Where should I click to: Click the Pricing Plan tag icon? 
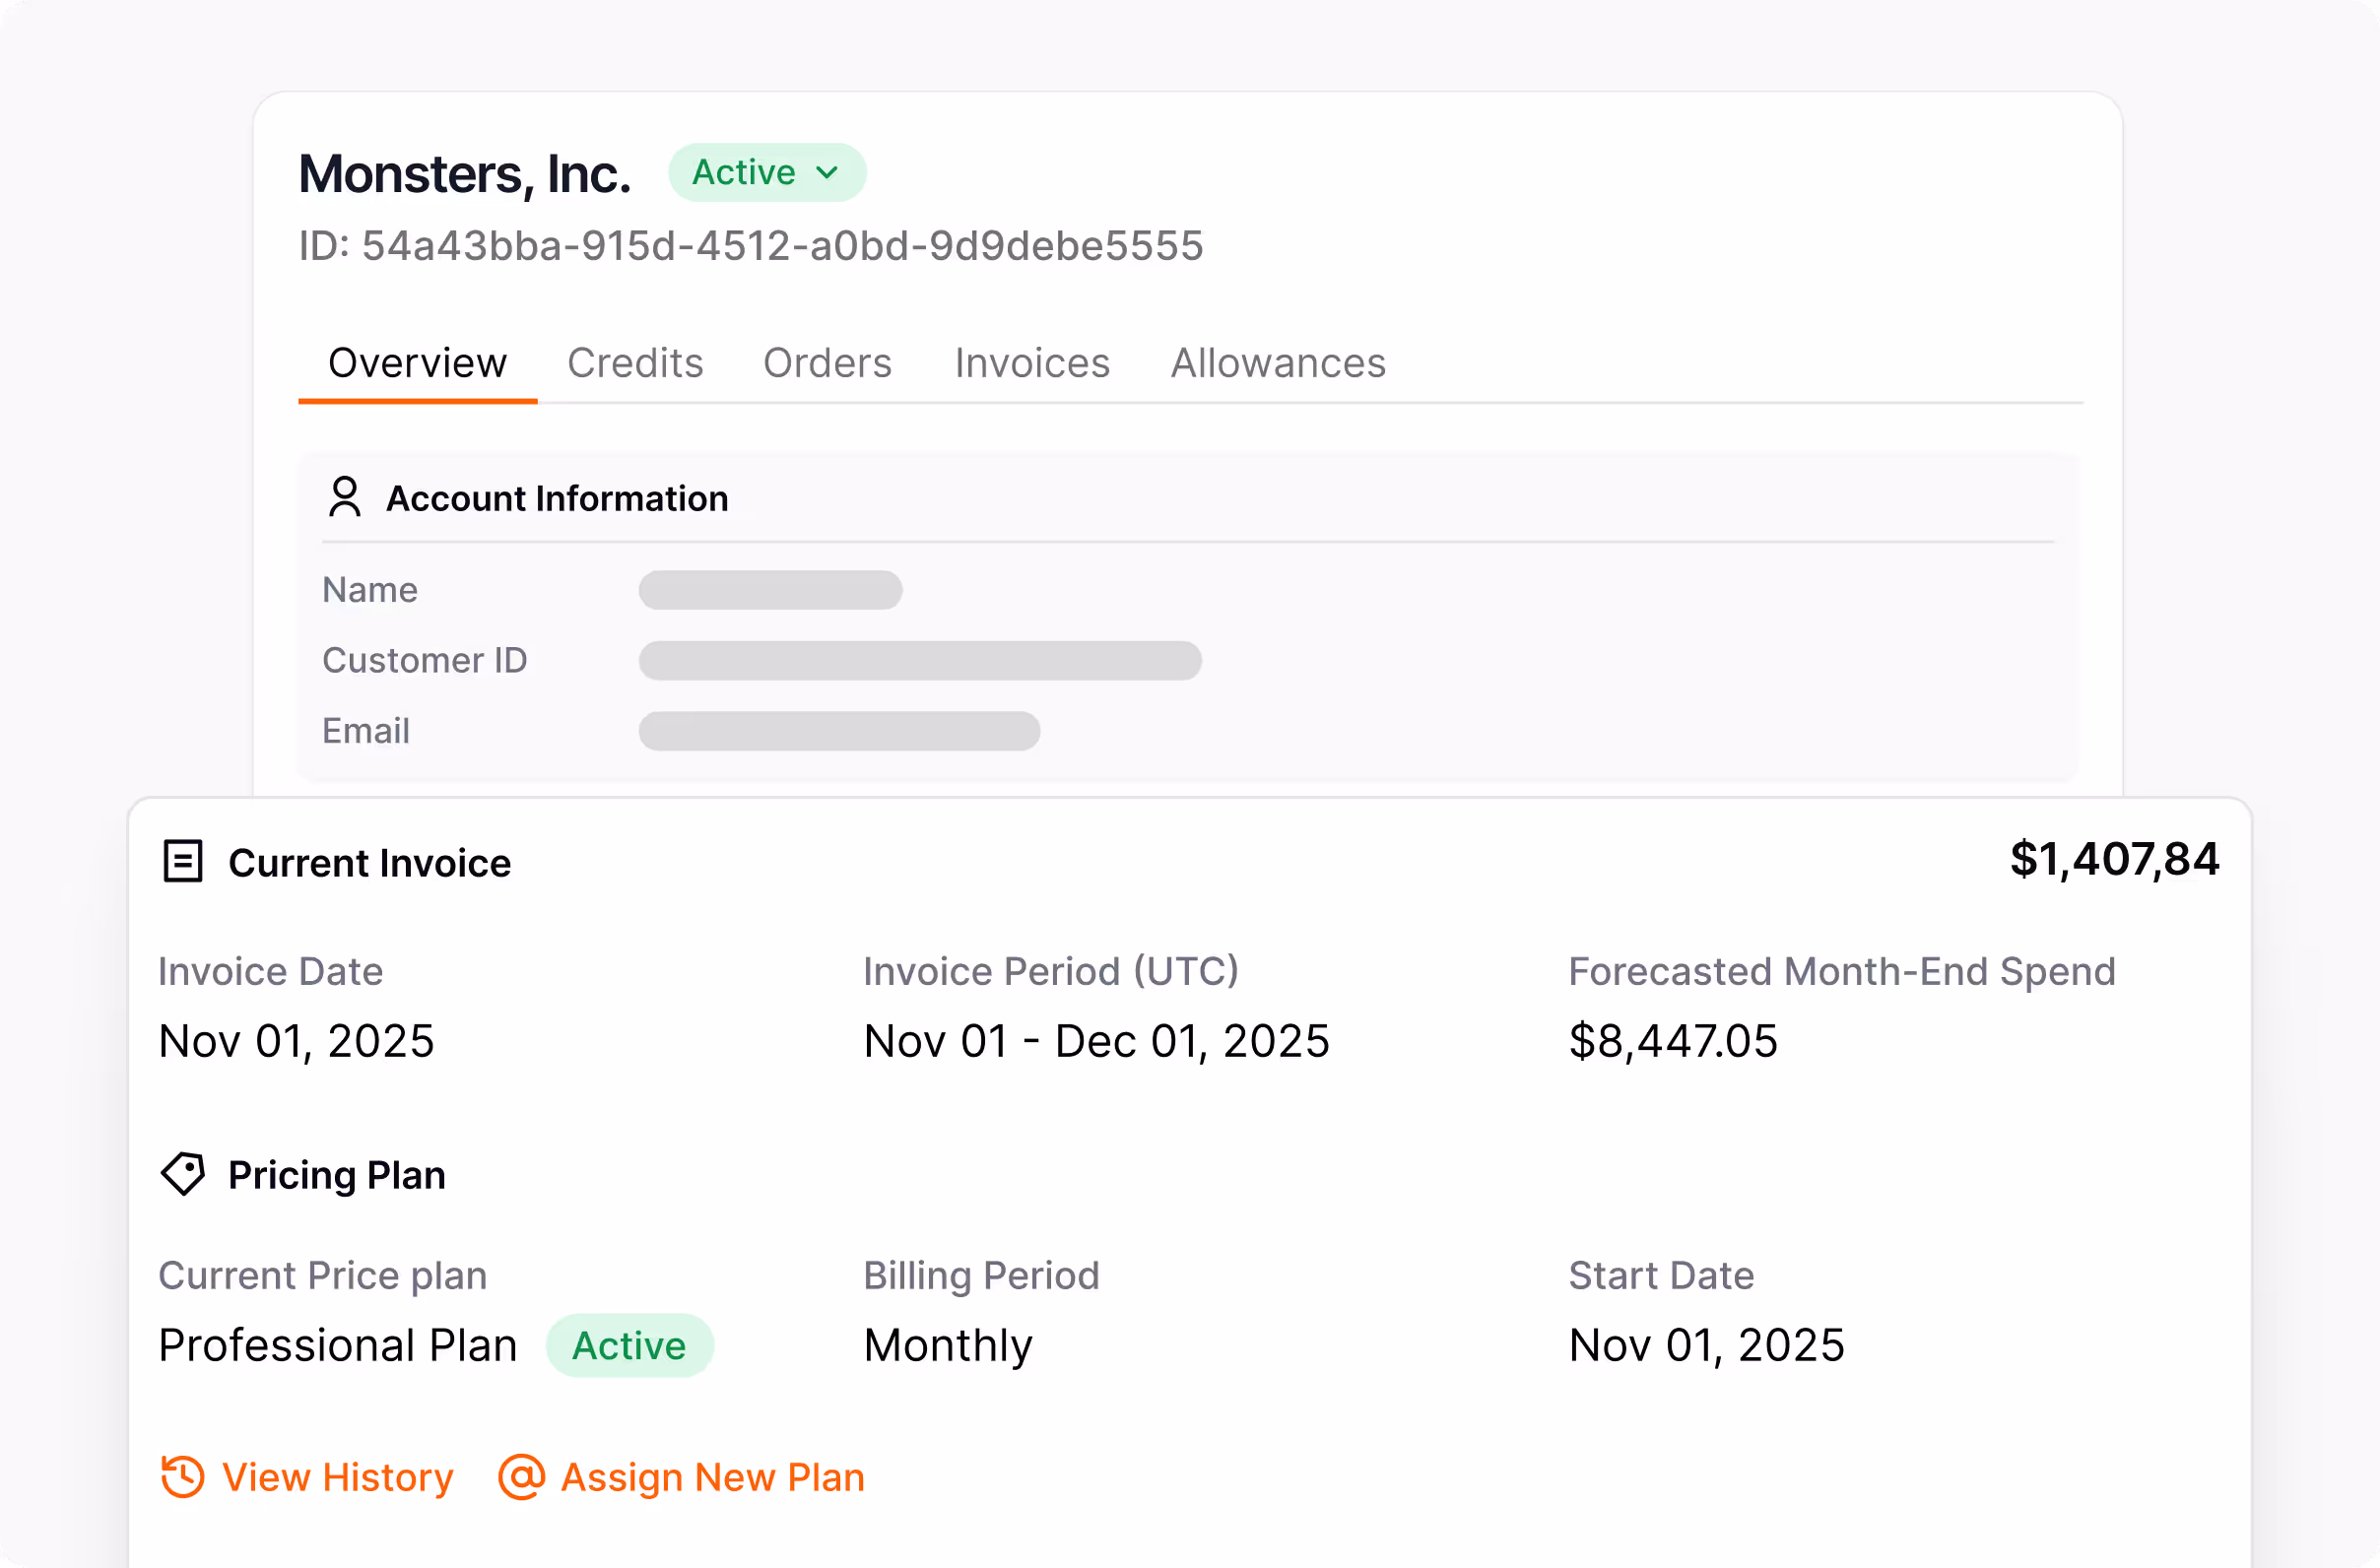click(184, 1174)
